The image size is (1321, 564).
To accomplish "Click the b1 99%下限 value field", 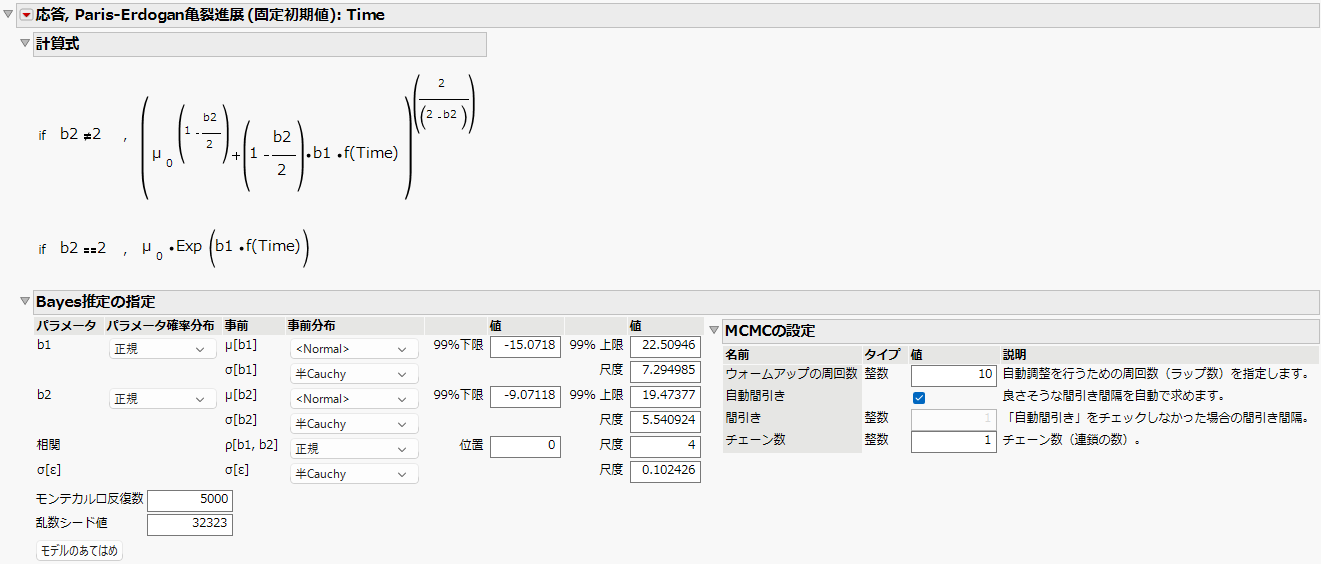I will (525, 346).
